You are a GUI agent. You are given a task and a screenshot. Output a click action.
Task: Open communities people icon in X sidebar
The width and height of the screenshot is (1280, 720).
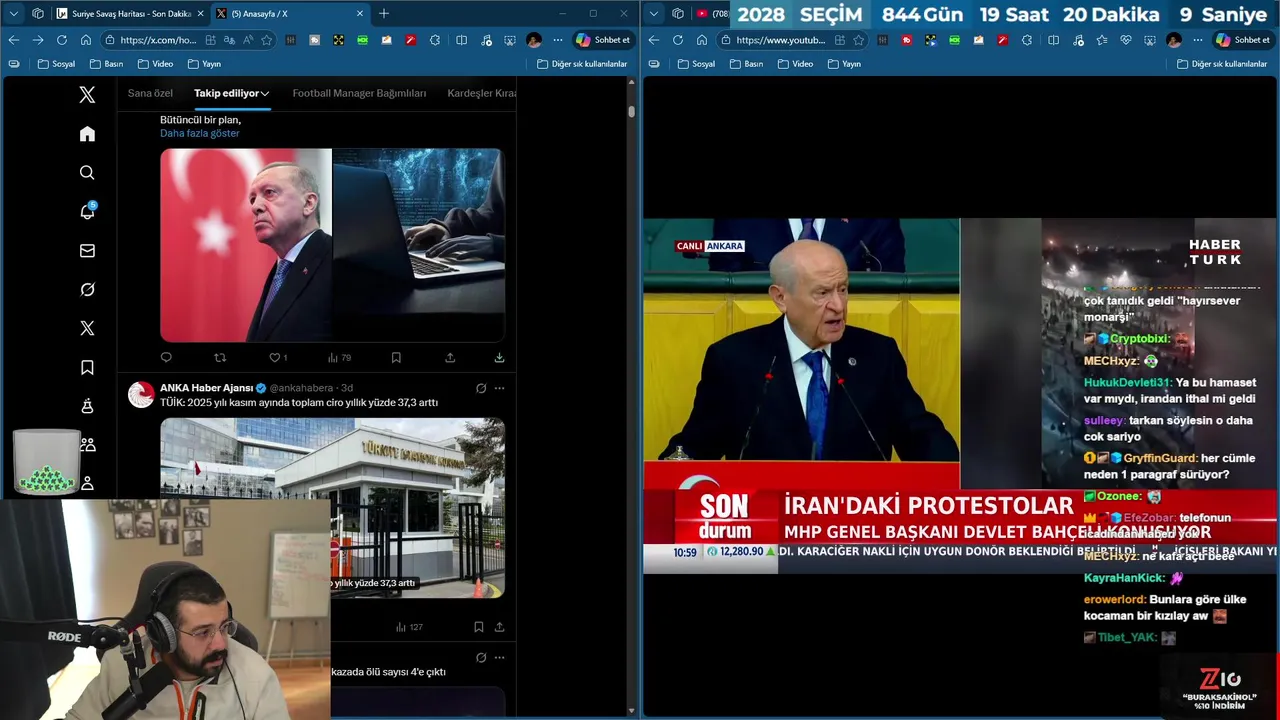pyautogui.click(x=87, y=445)
